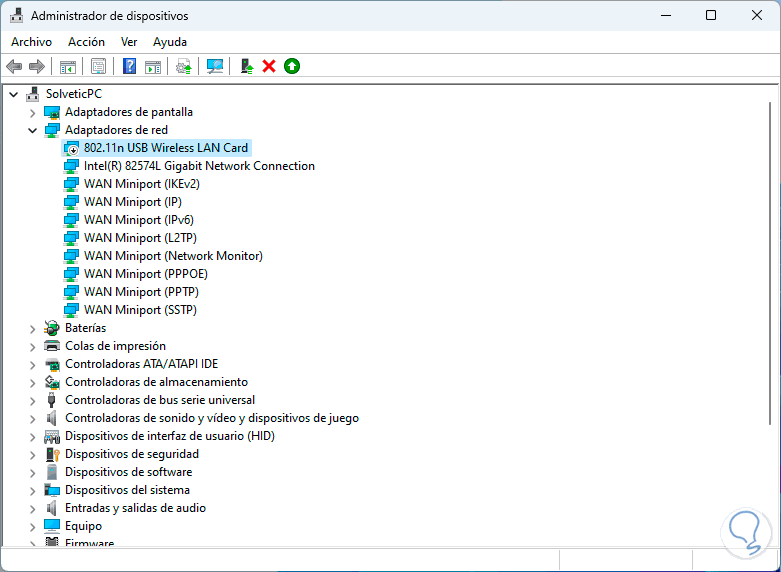Select 802.11n USB Wireless LAN Card
This screenshot has height=572, width=781.
pos(166,148)
